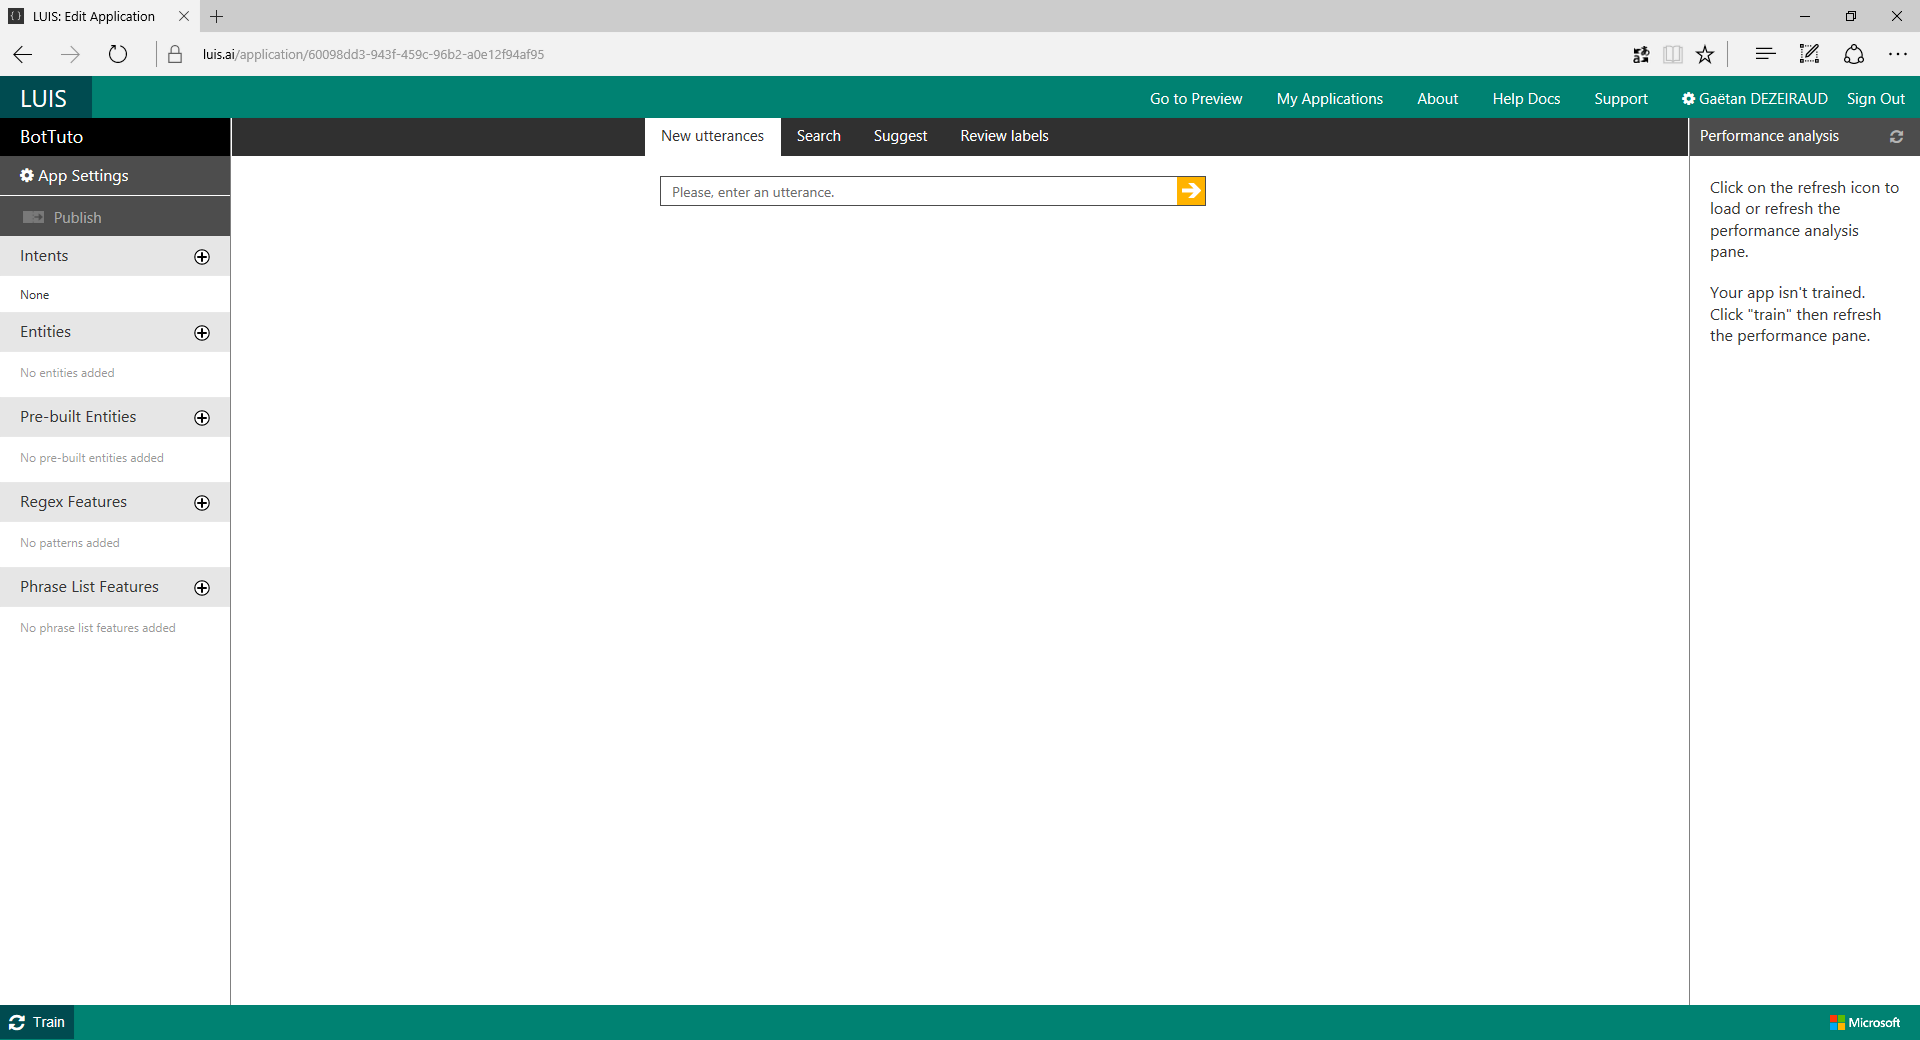Click the utterance input field
Viewport: 1920px width, 1040px height.
coord(918,192)
